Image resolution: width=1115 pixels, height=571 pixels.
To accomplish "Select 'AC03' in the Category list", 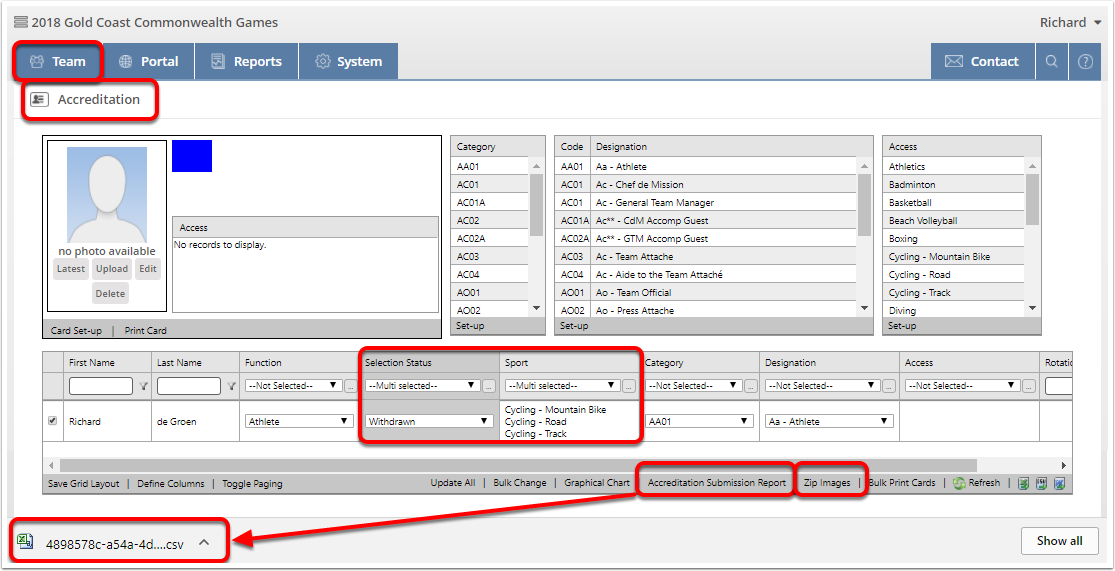I will pyautogui.click(x=489, y=256).
